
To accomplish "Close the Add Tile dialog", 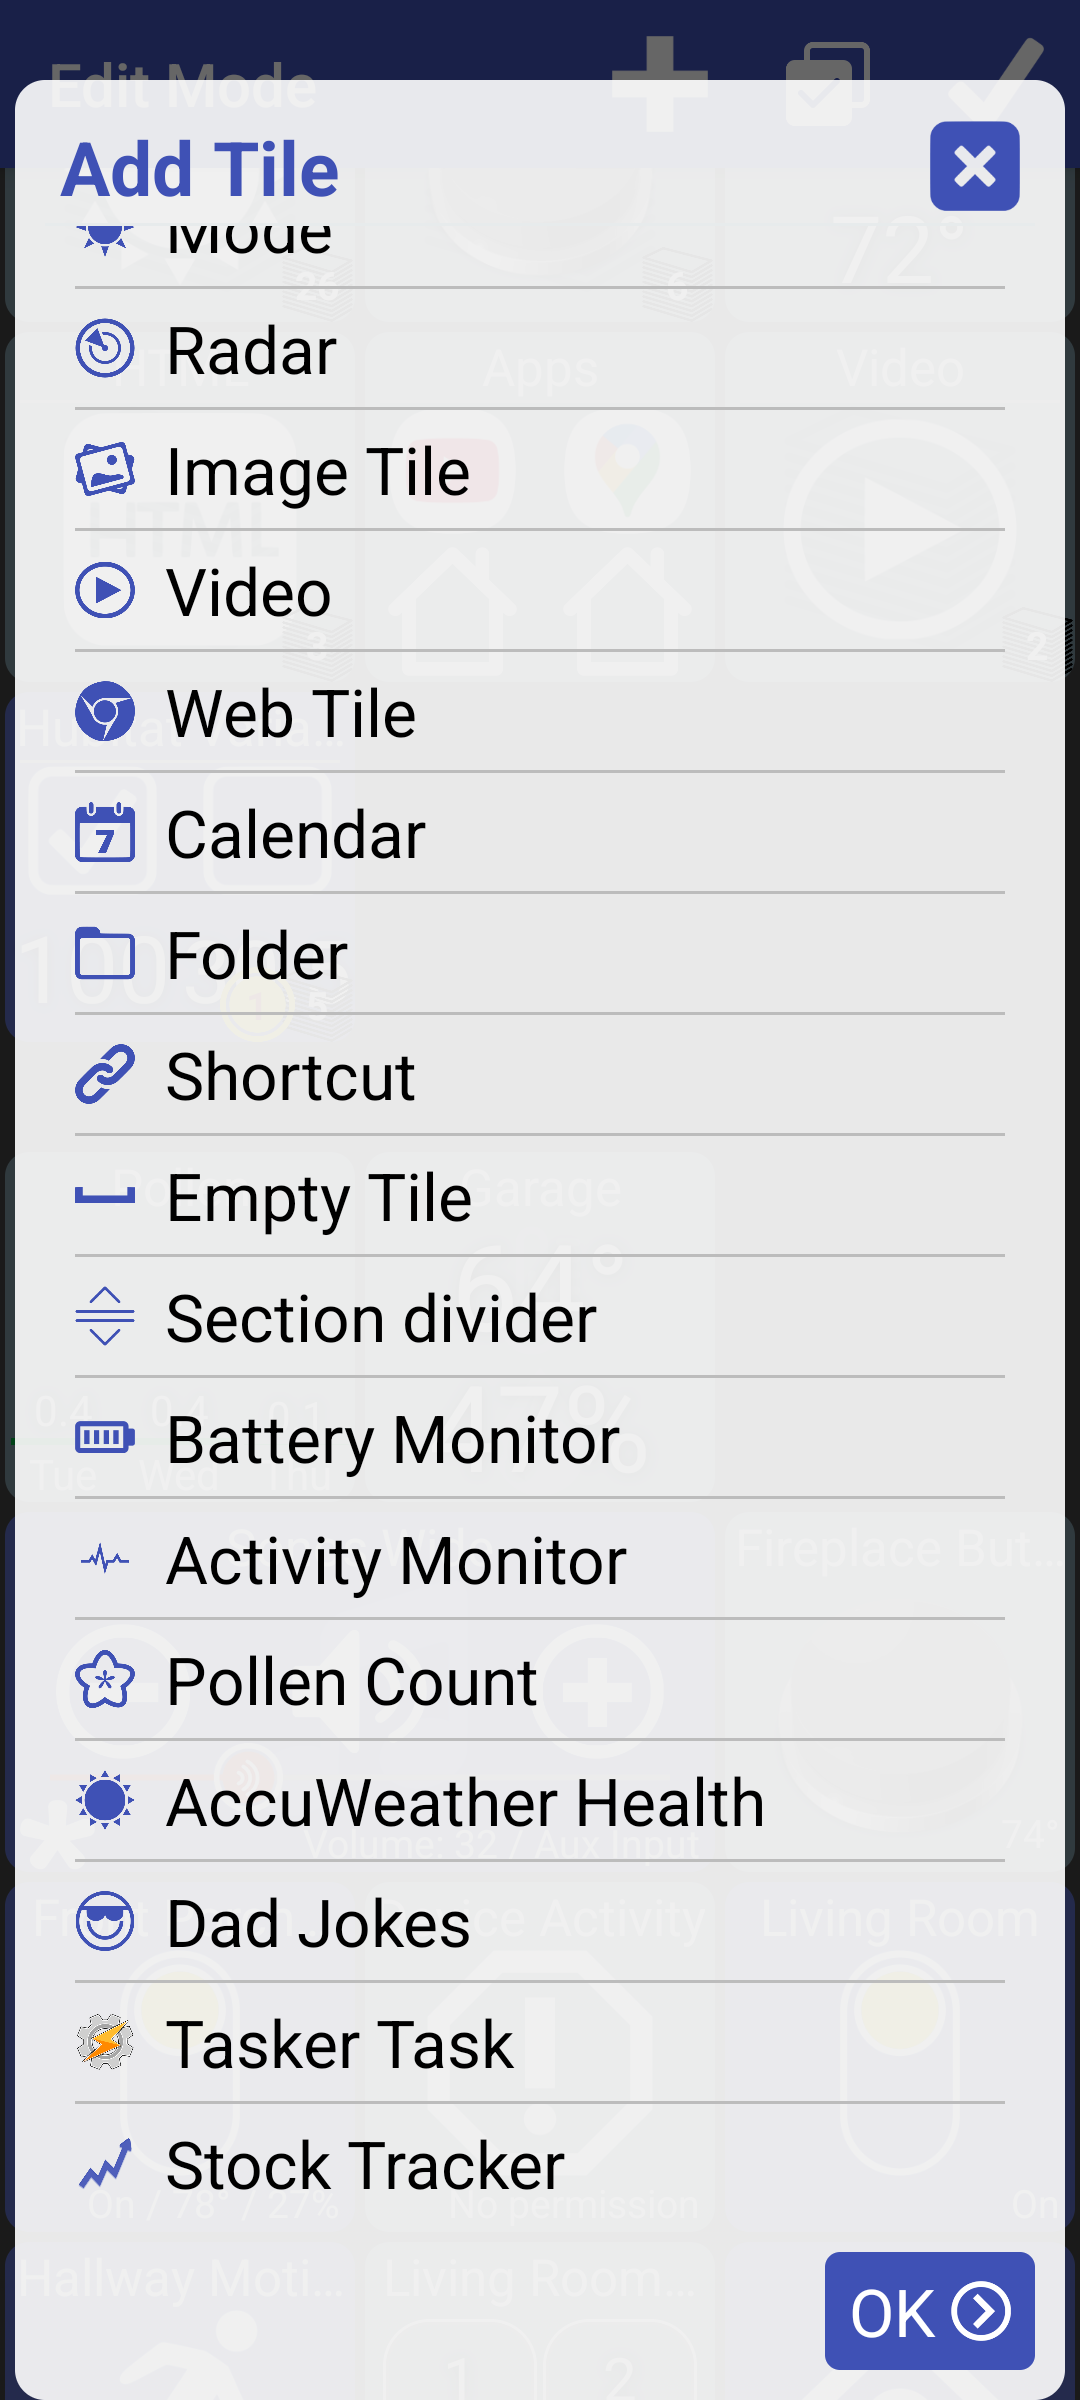I will [974, 166].
